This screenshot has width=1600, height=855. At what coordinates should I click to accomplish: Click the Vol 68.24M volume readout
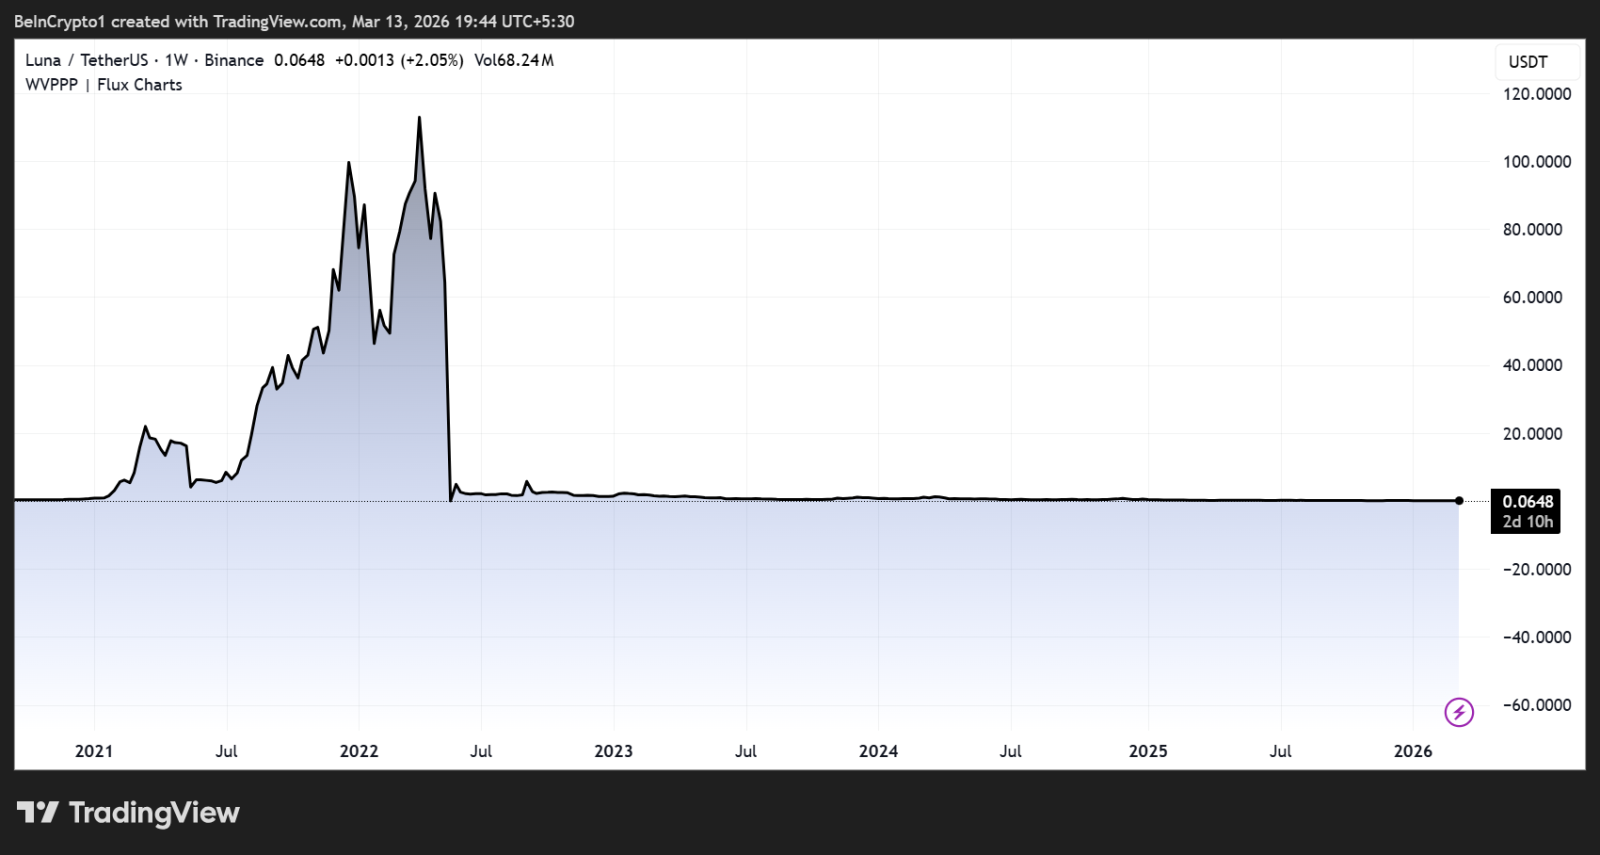513,60
